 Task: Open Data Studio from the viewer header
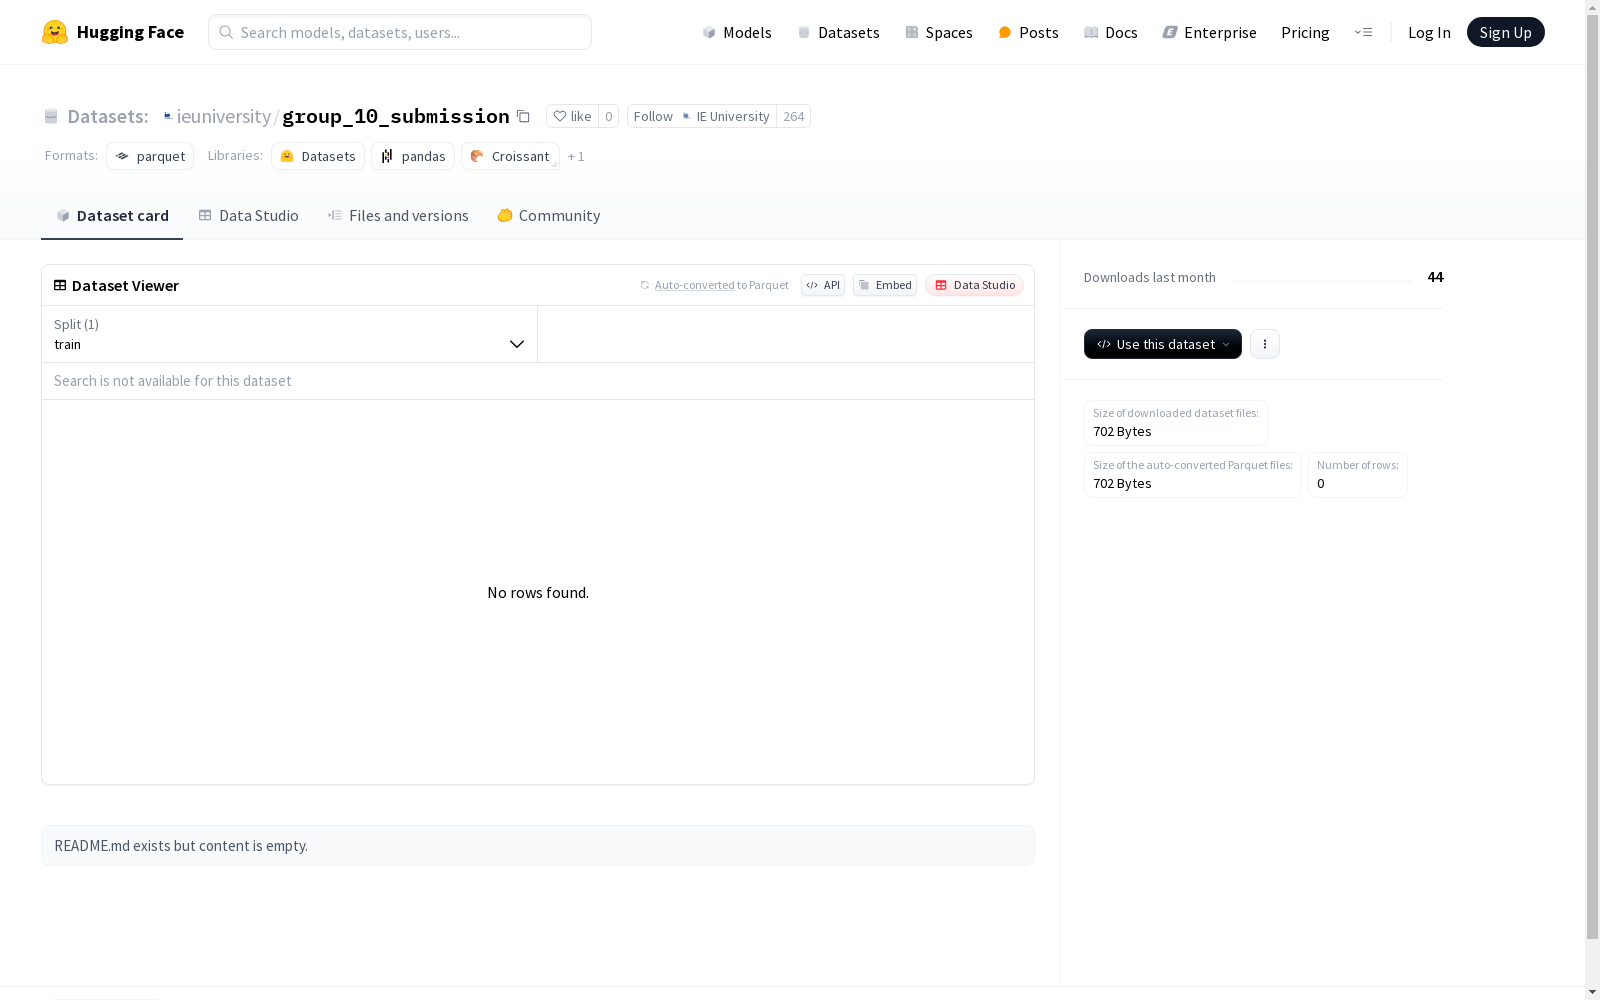975,285
